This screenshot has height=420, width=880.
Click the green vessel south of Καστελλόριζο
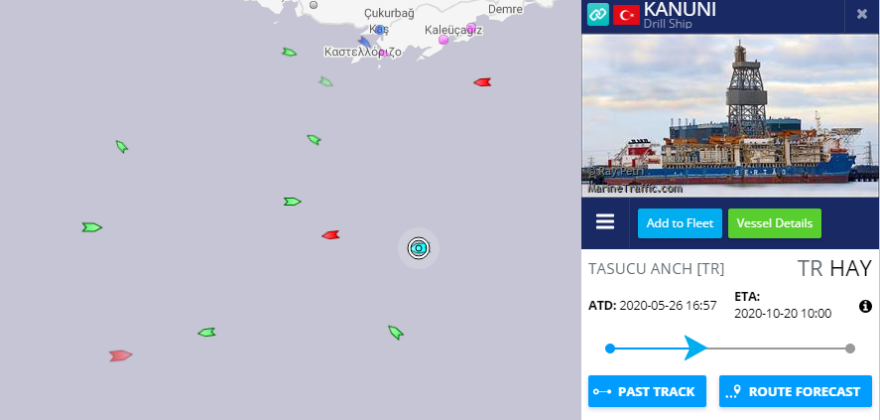click(x=326, y=82)
